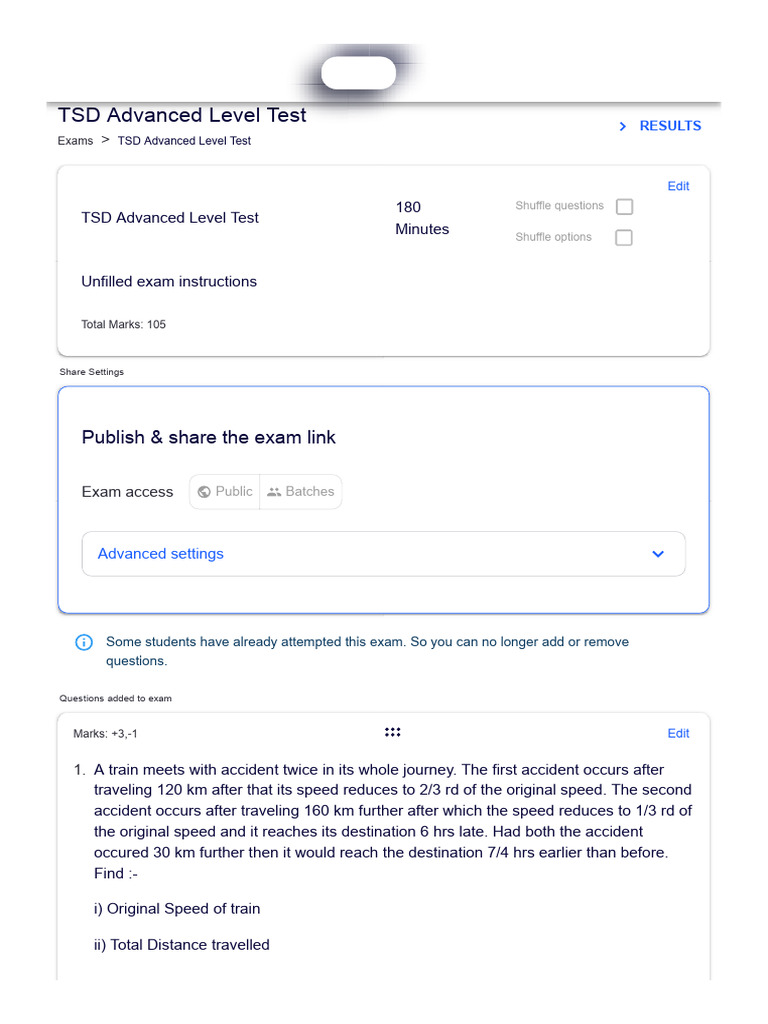Edit the exam details card

tap(678, 186)
